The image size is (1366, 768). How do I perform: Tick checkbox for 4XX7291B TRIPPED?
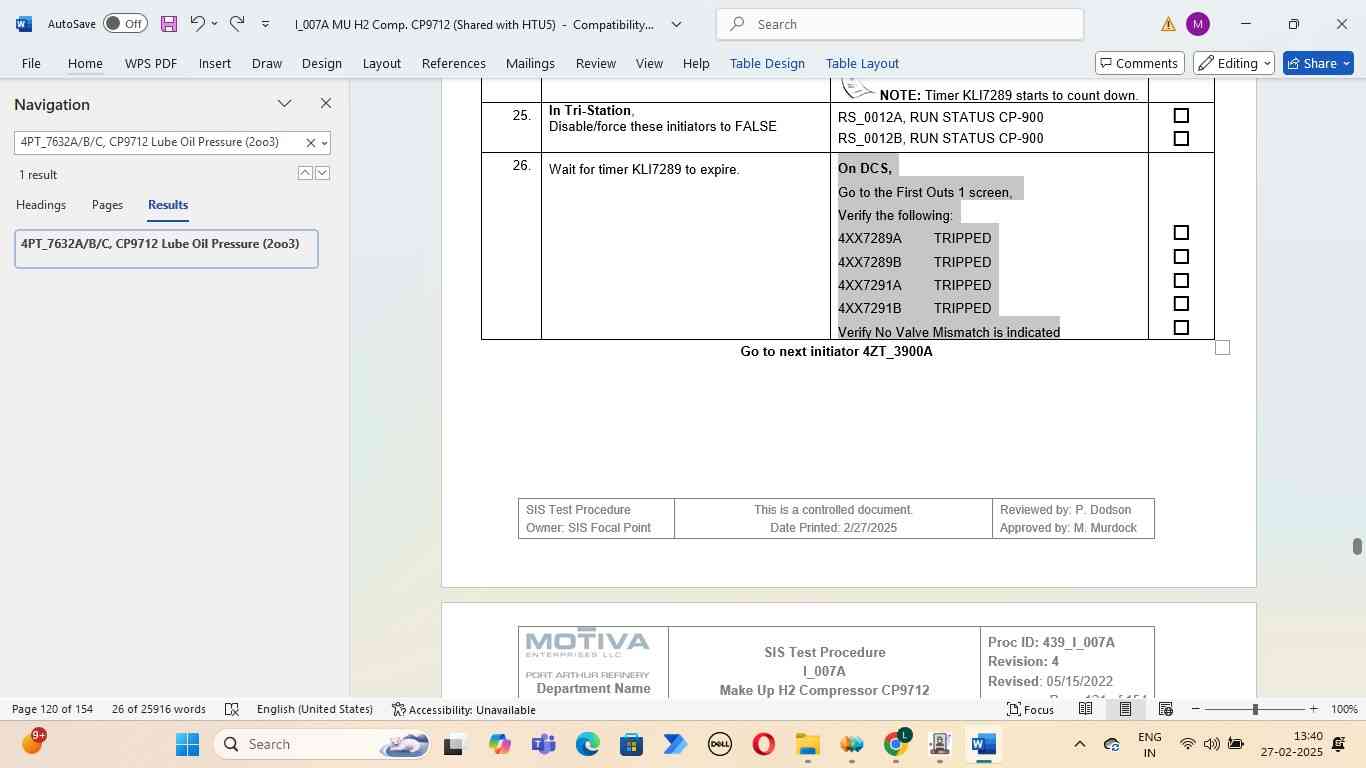coord(1181,304)
